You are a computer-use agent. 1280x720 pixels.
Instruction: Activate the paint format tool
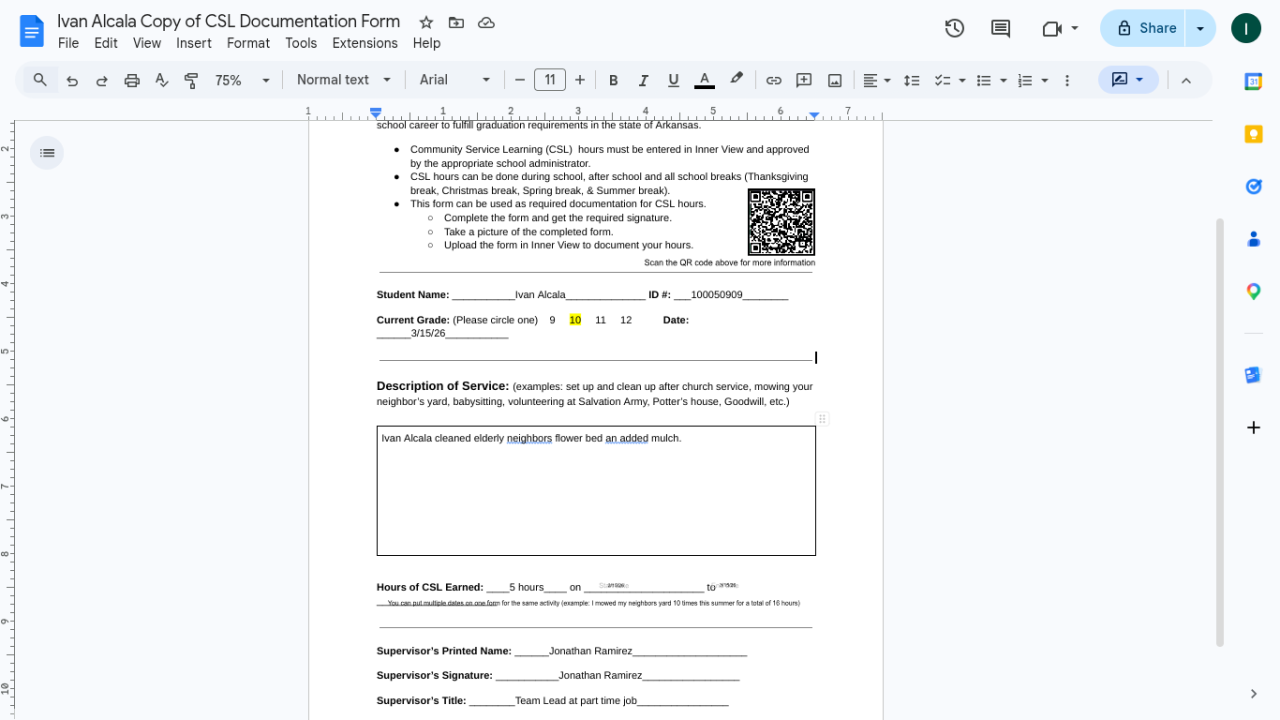(191, 80)
